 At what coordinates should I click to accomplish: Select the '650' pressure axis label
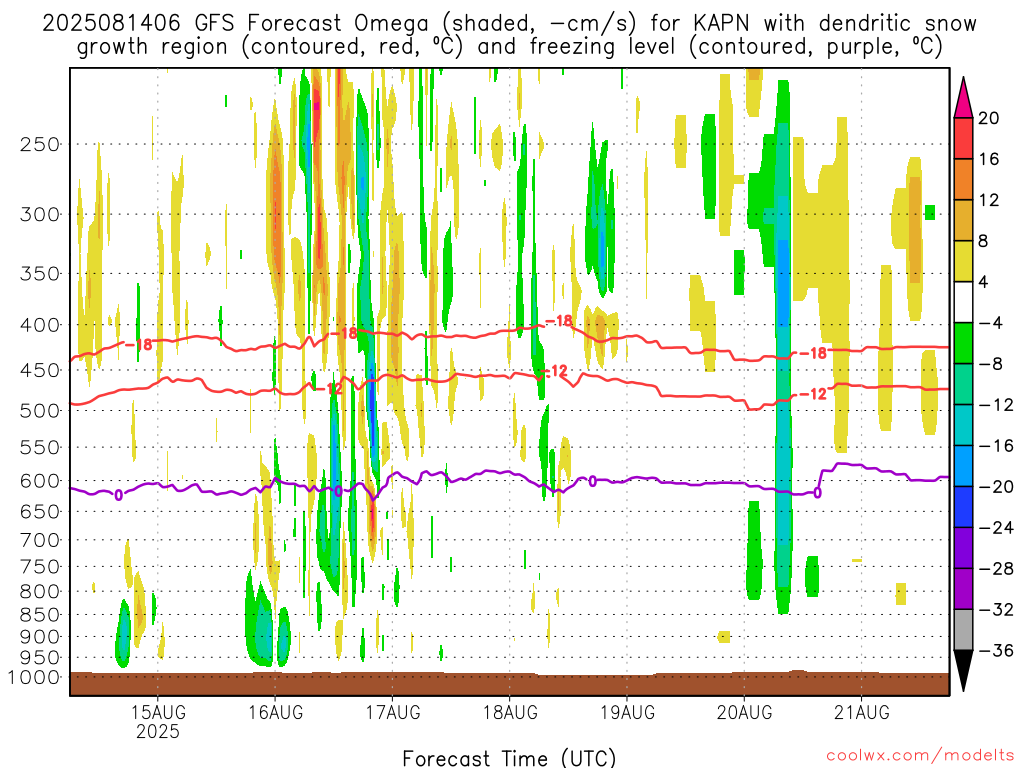tap(39, 511)
